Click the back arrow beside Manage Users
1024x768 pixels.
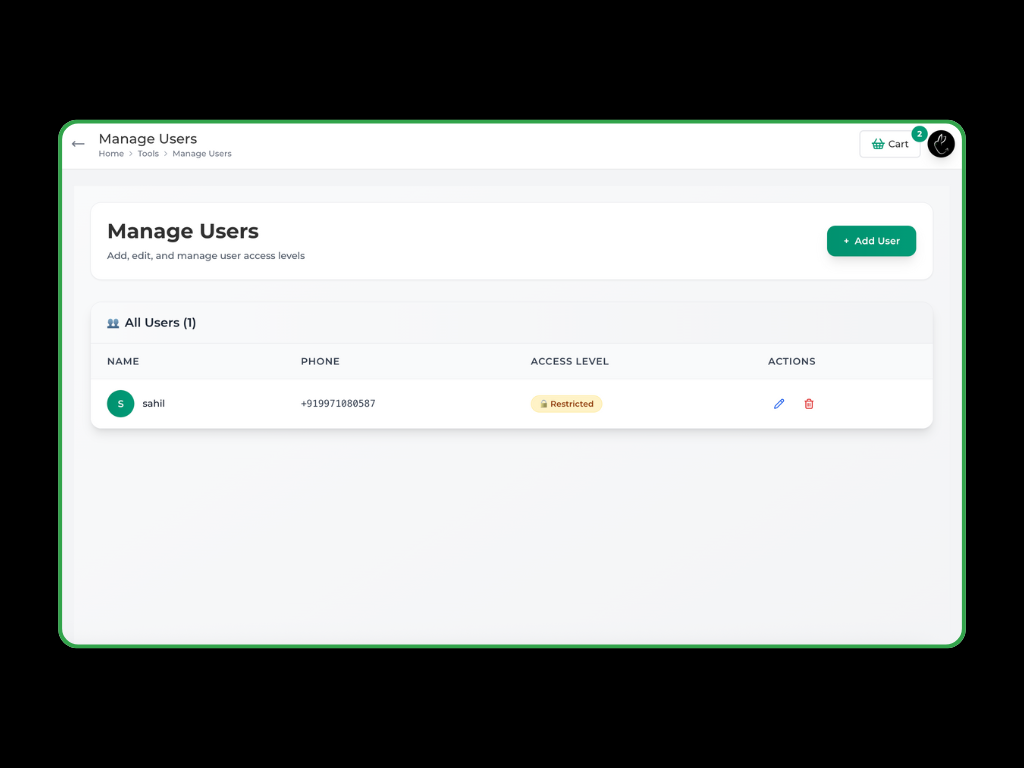(x=78, y=144)
